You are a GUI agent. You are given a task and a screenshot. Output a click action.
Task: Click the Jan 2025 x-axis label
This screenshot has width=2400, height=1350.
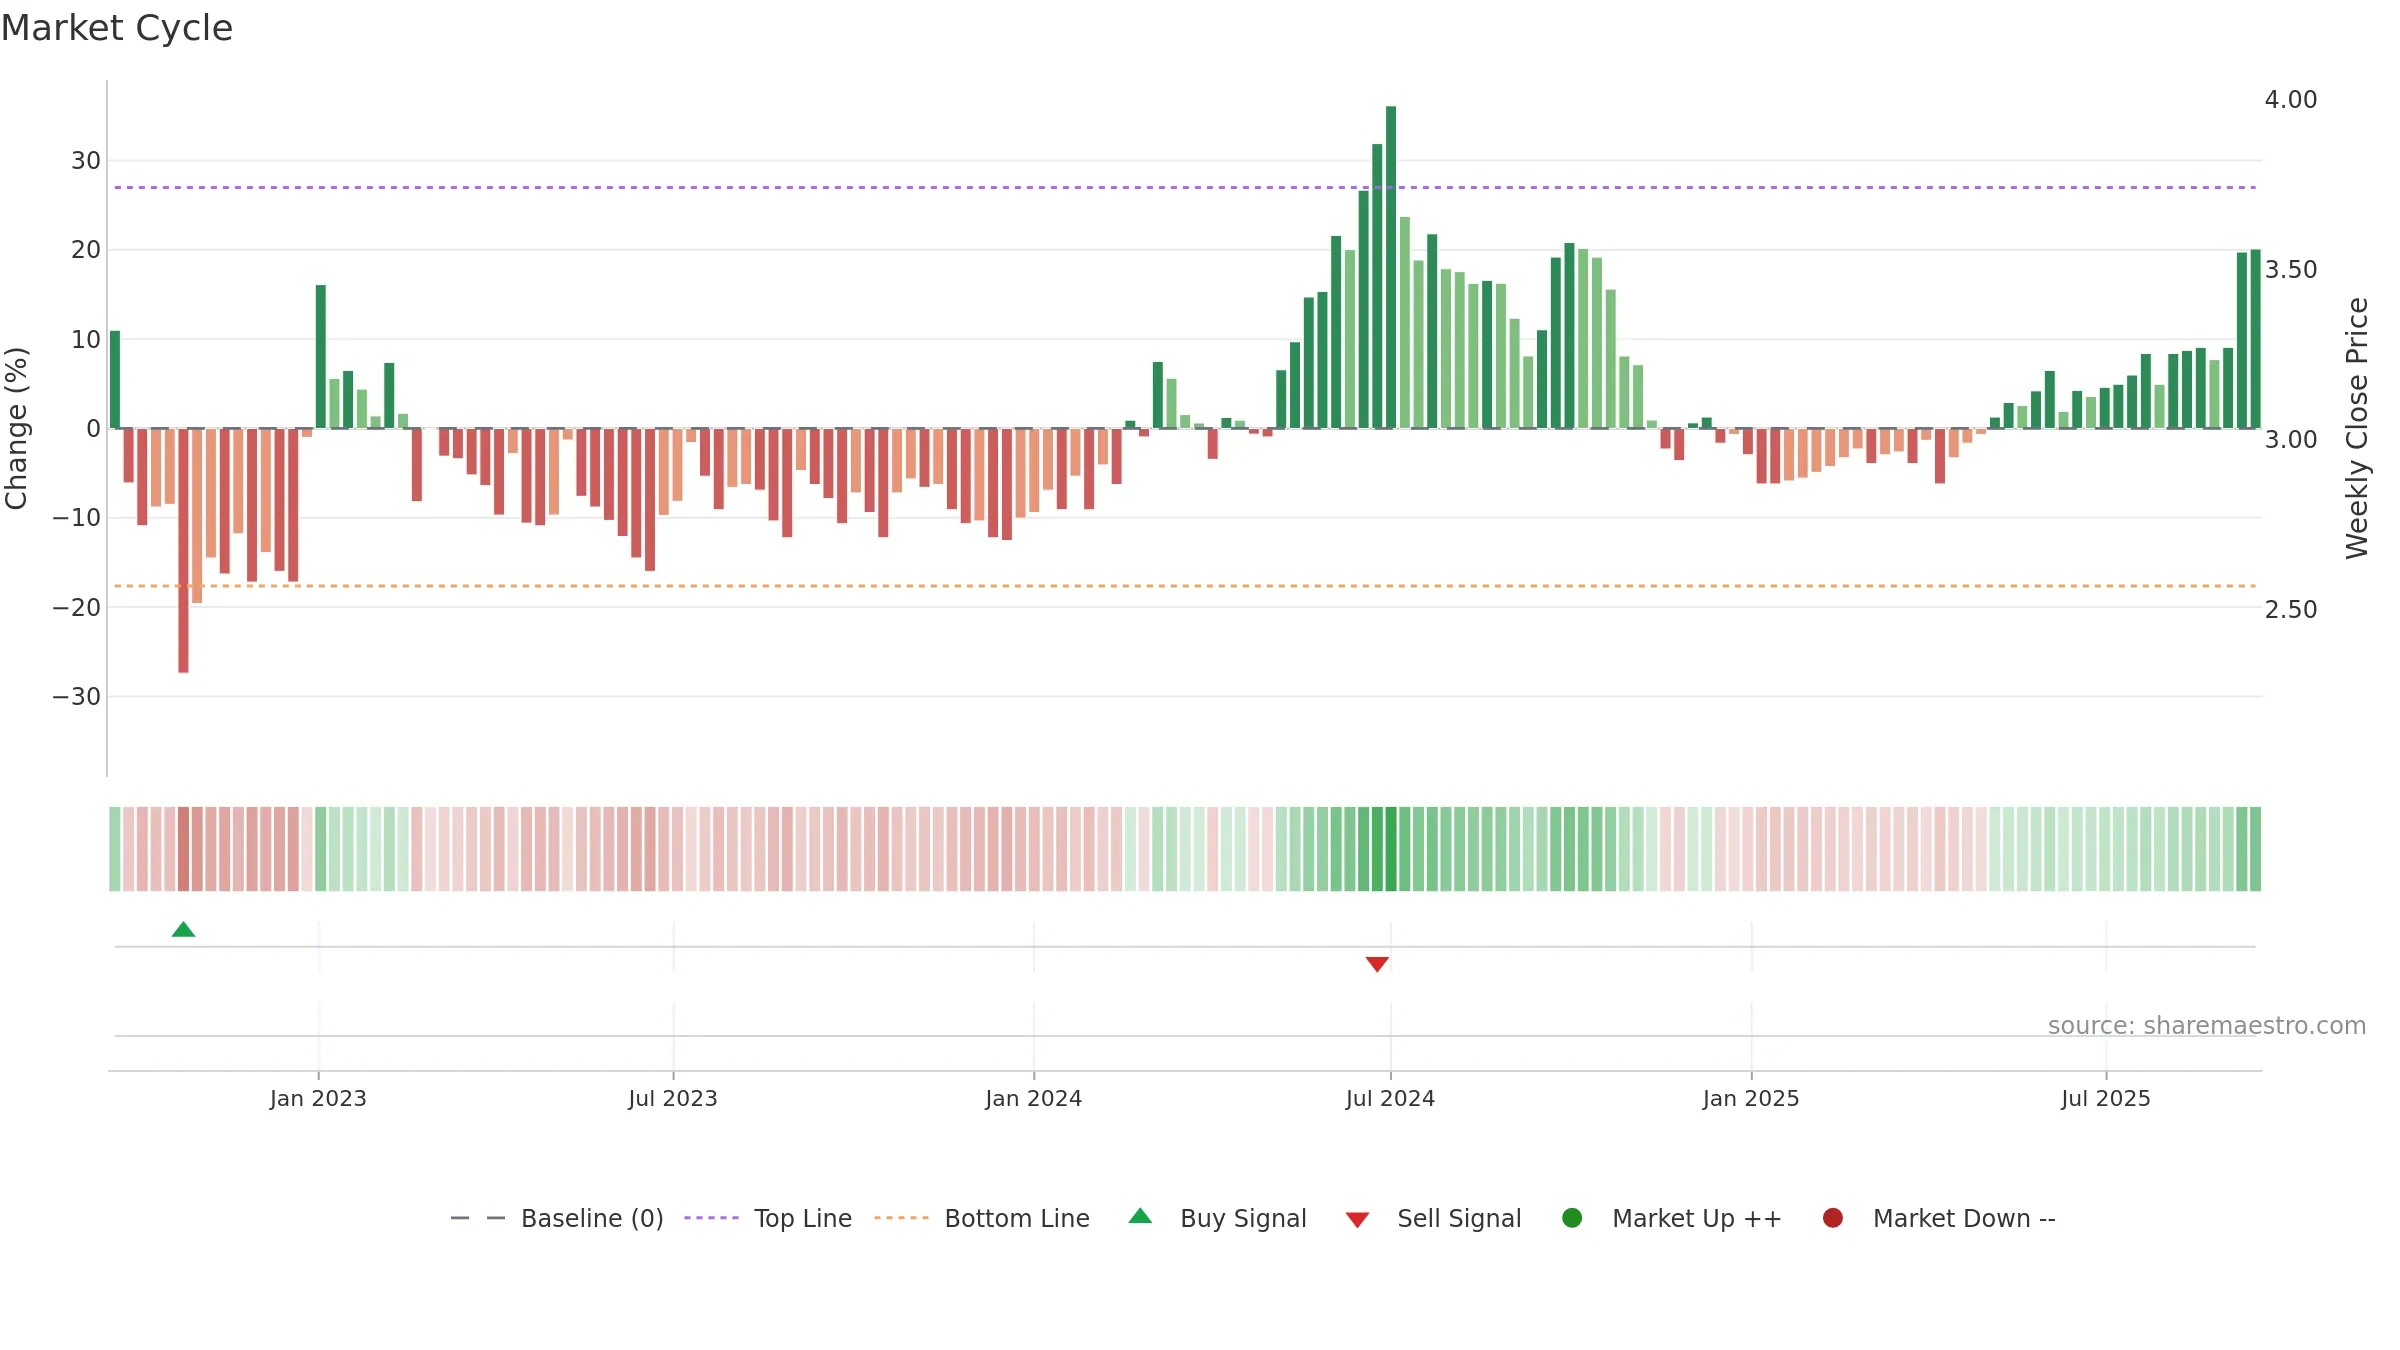(1751, 1098)
